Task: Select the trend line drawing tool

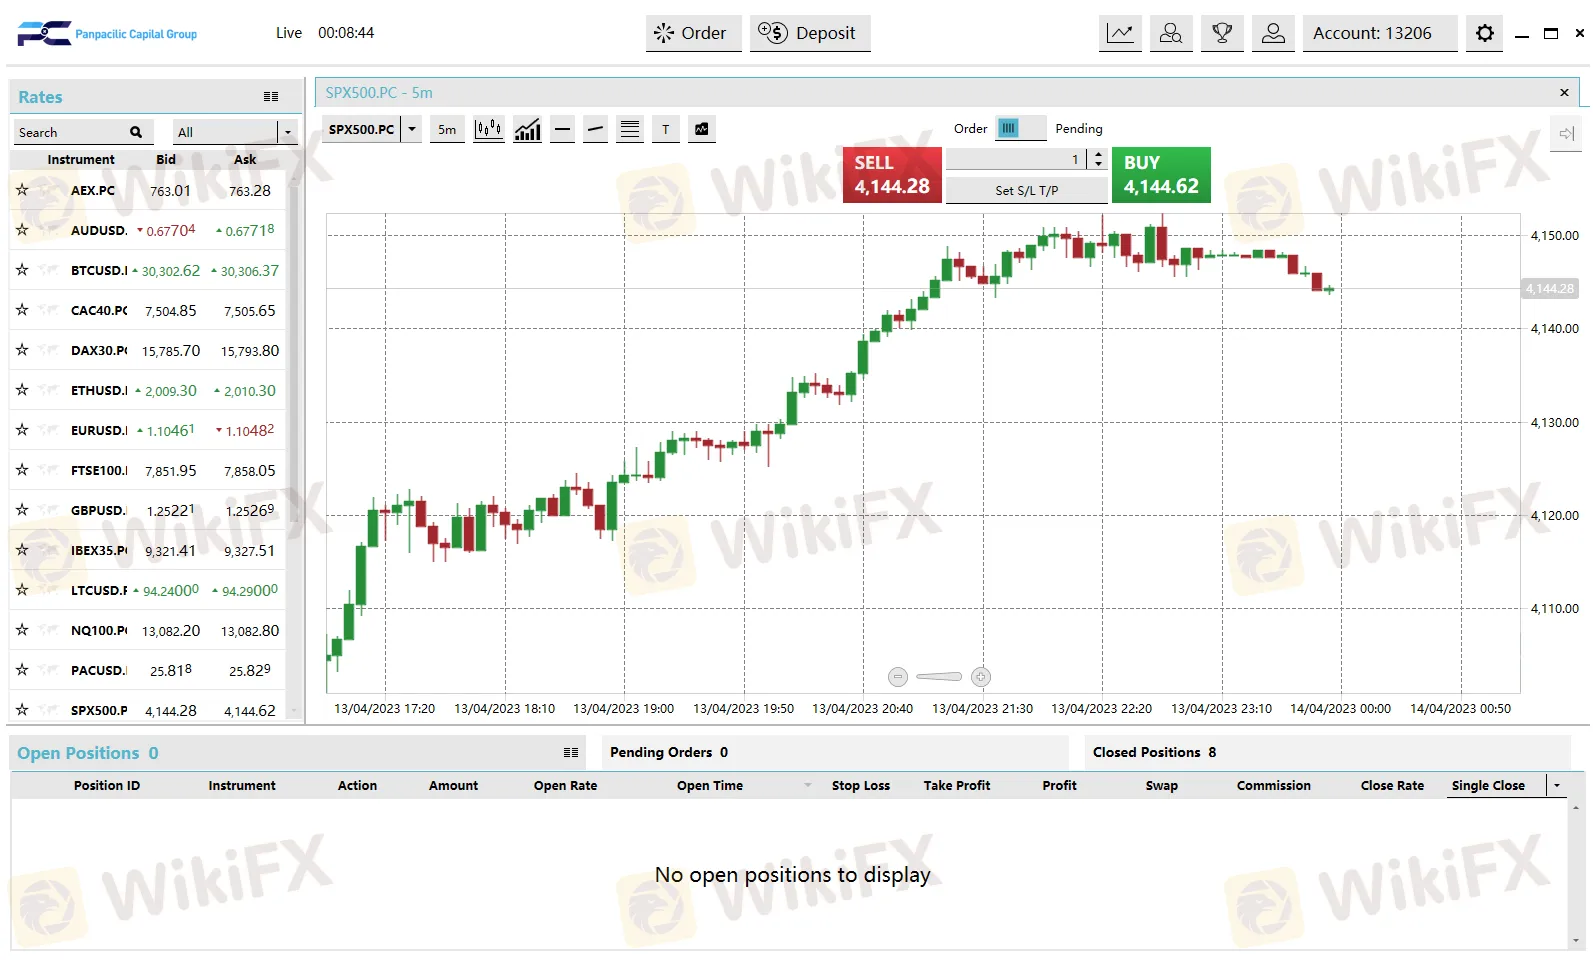Action: tap(595, 129)
